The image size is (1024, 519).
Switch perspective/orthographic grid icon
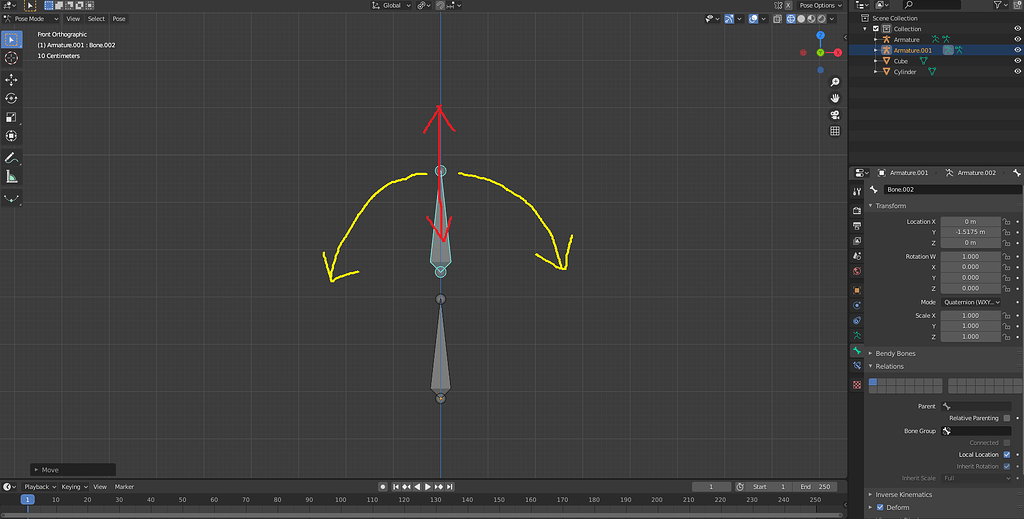click(x=835, y=131)
